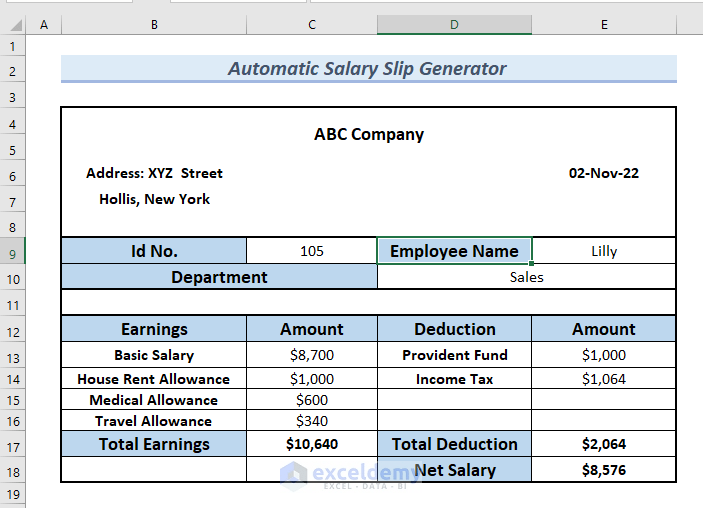Click the ABC Company heading cell

[x=369, y=134]
